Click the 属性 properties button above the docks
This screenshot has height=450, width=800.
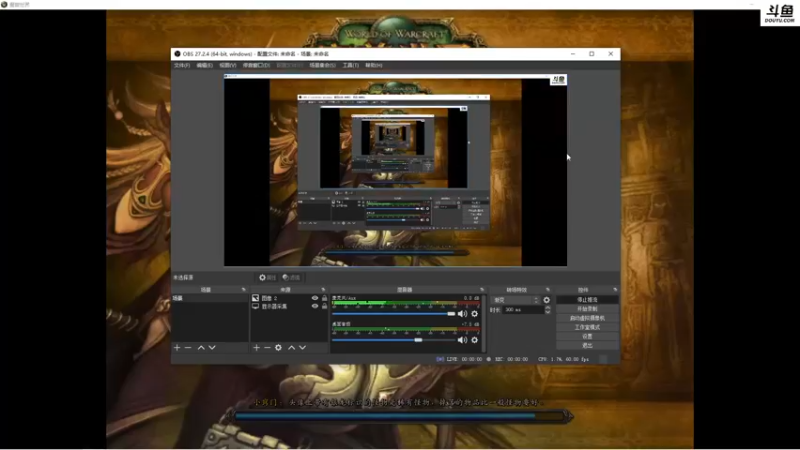coord(267,278)
